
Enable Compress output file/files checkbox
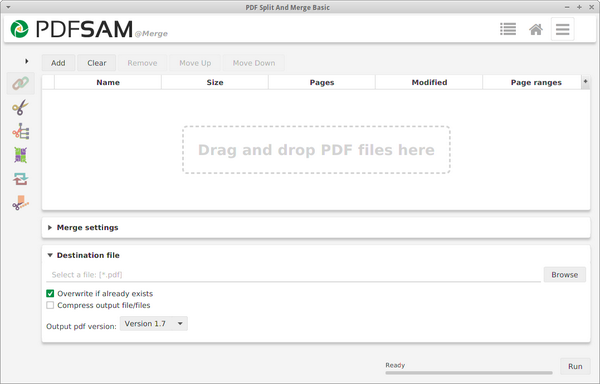tap(50, 305)
